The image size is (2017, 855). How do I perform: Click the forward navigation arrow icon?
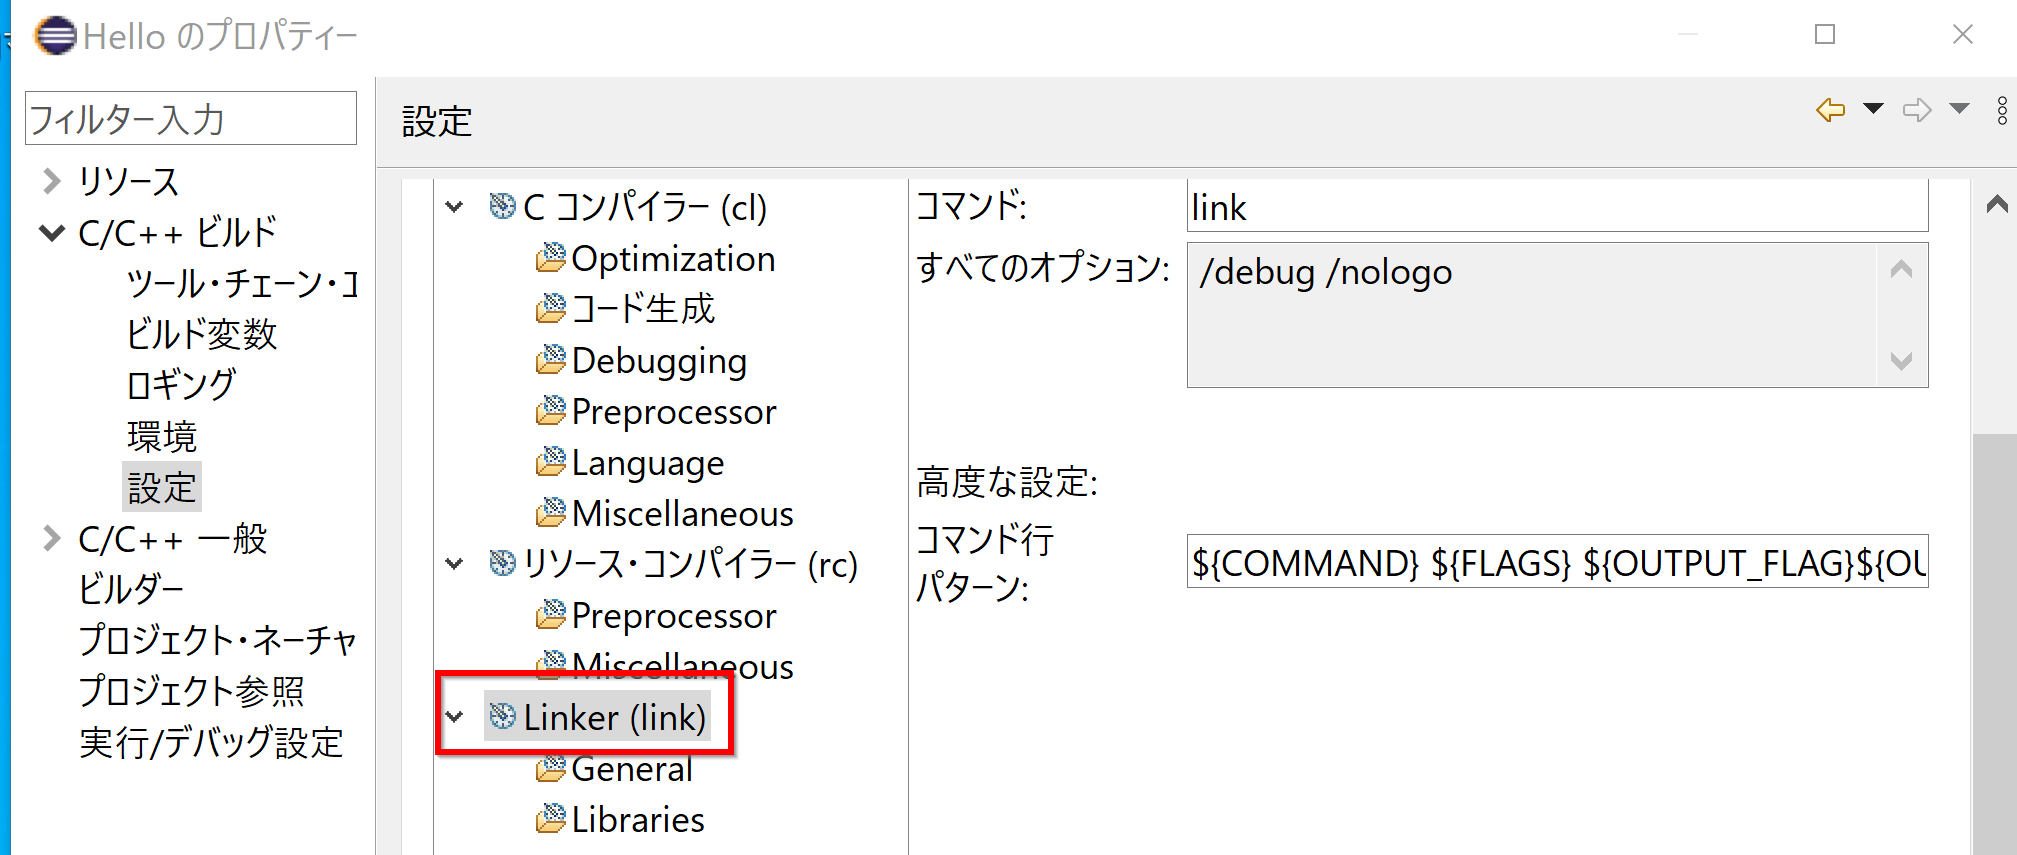1916,110
